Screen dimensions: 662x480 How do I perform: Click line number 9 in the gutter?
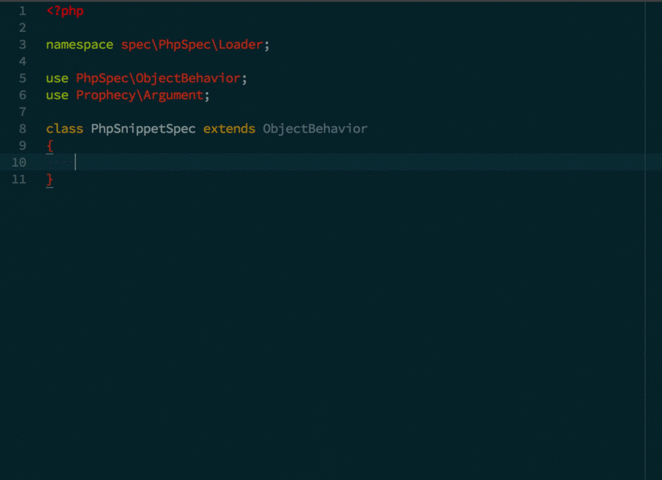(x=23, y=146)
